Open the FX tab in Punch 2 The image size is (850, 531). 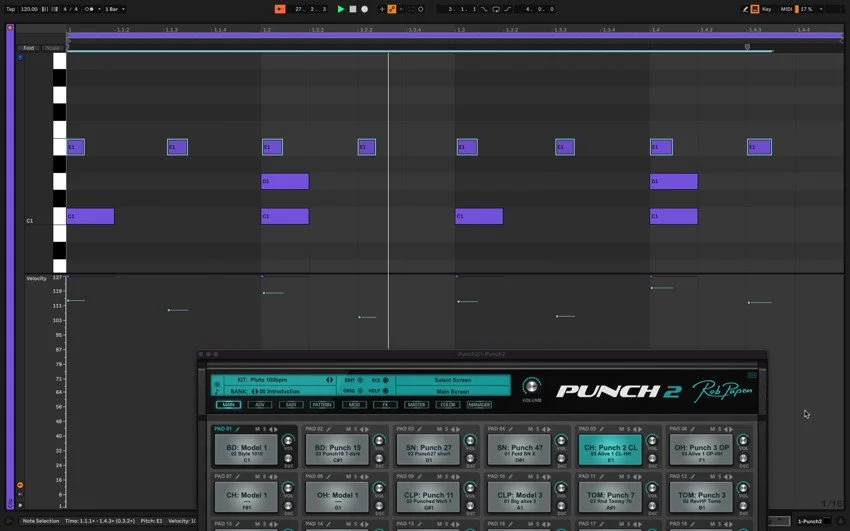(385, 405)
